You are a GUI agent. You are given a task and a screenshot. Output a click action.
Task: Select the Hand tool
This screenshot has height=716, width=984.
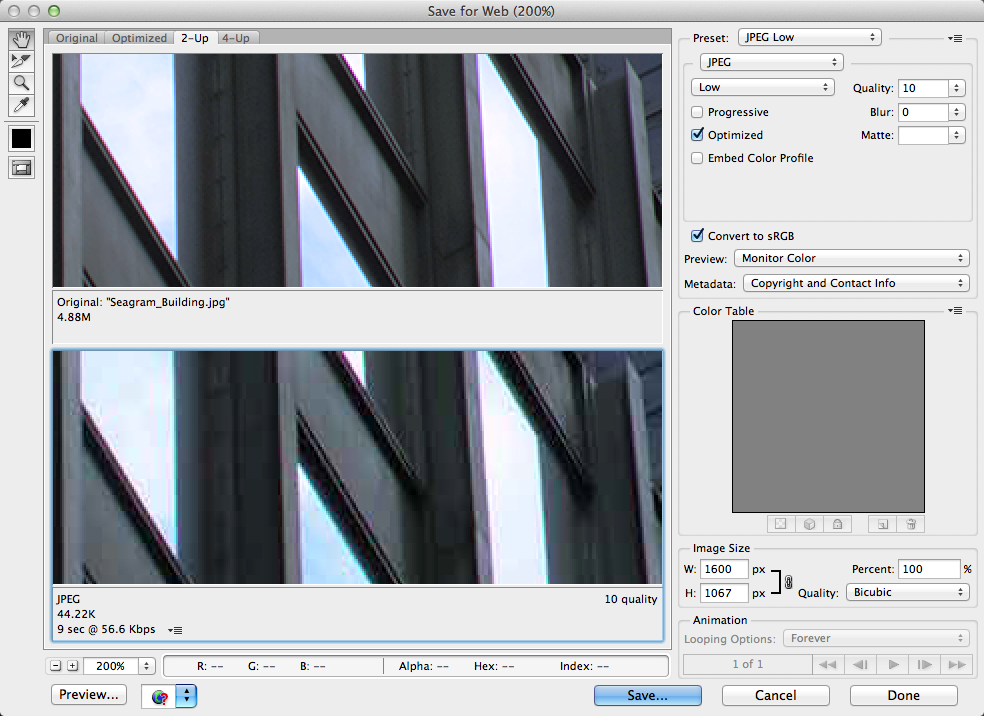tap(21, 39)
